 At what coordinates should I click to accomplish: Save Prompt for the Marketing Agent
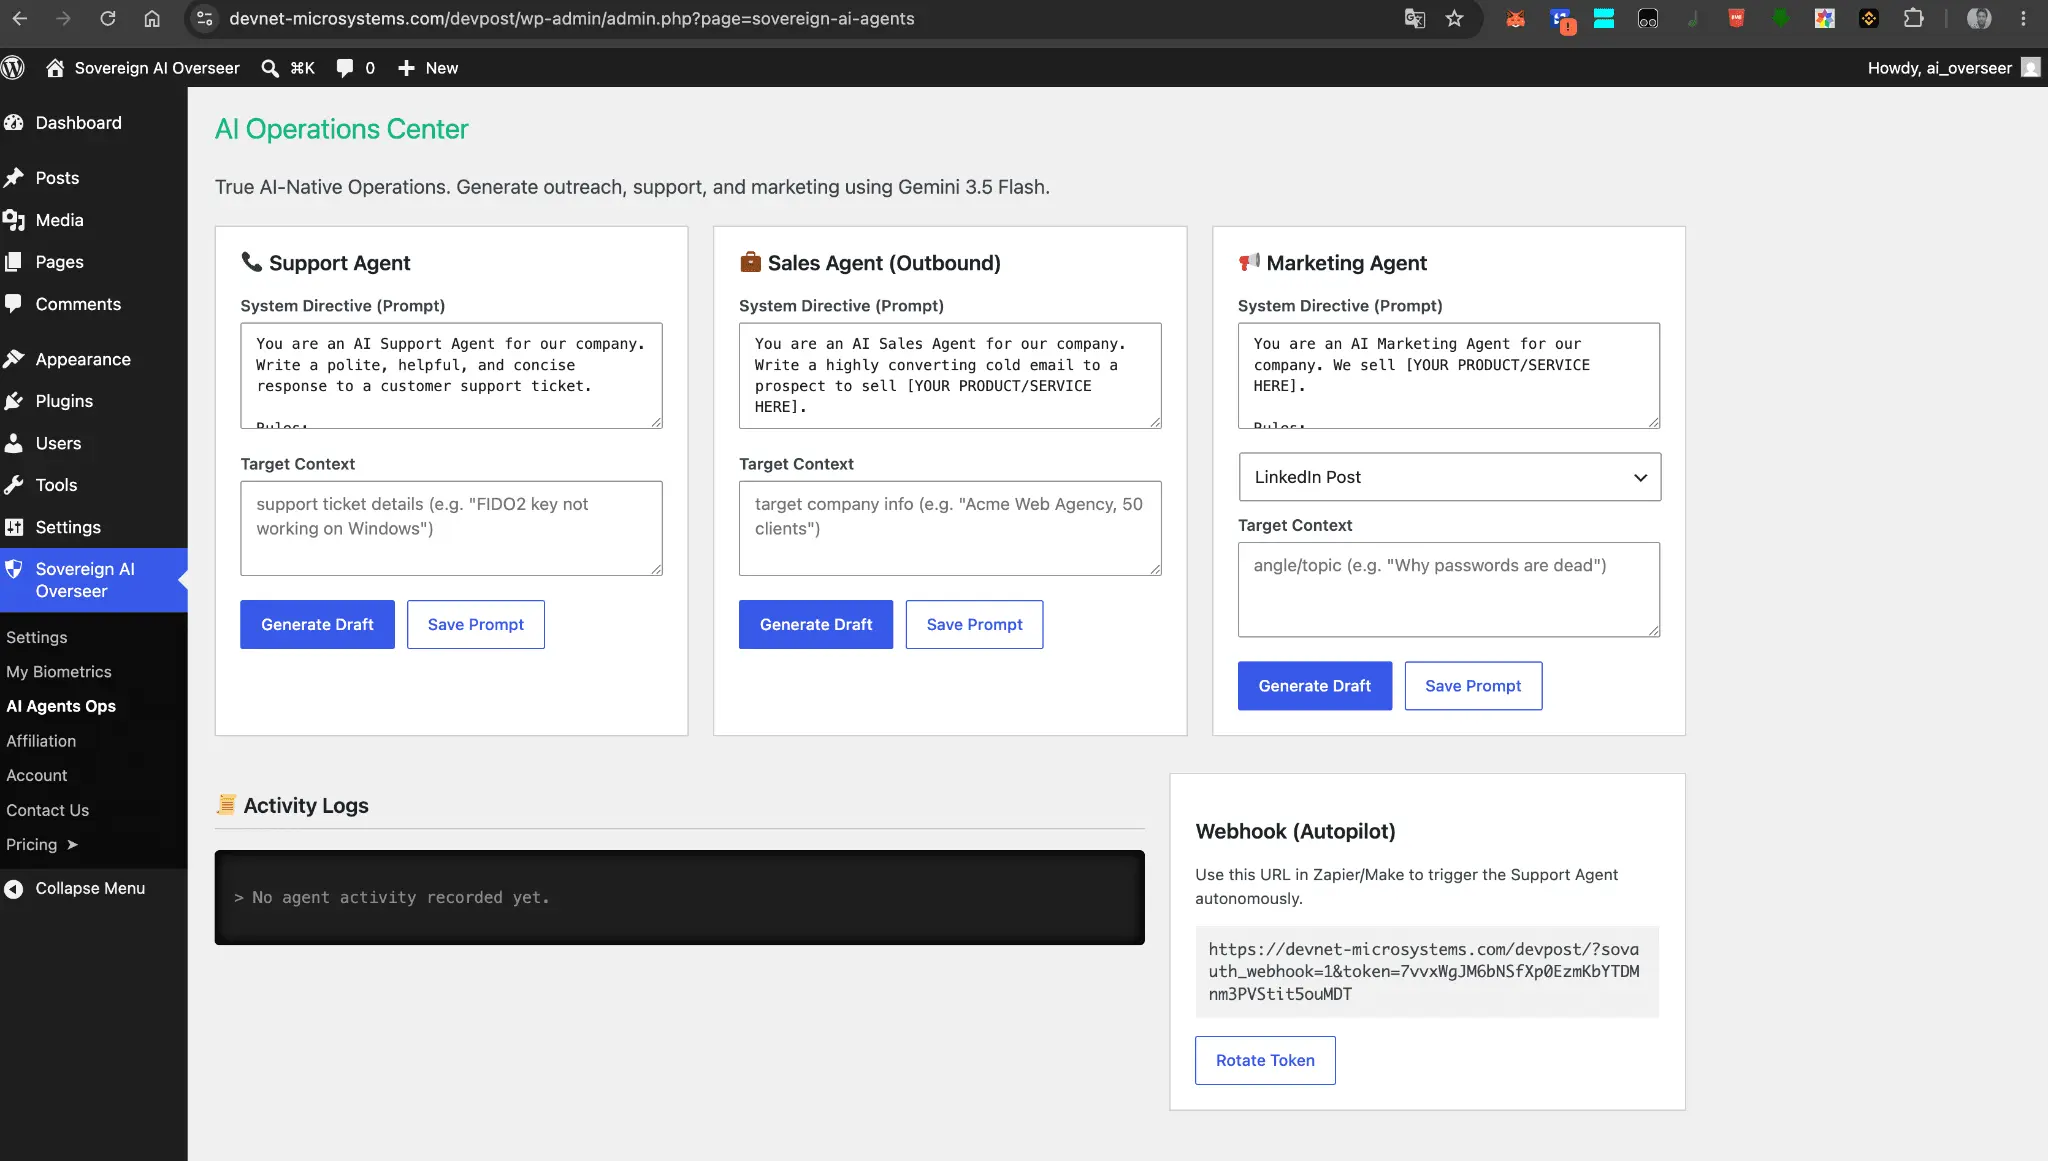point(1473,686)
